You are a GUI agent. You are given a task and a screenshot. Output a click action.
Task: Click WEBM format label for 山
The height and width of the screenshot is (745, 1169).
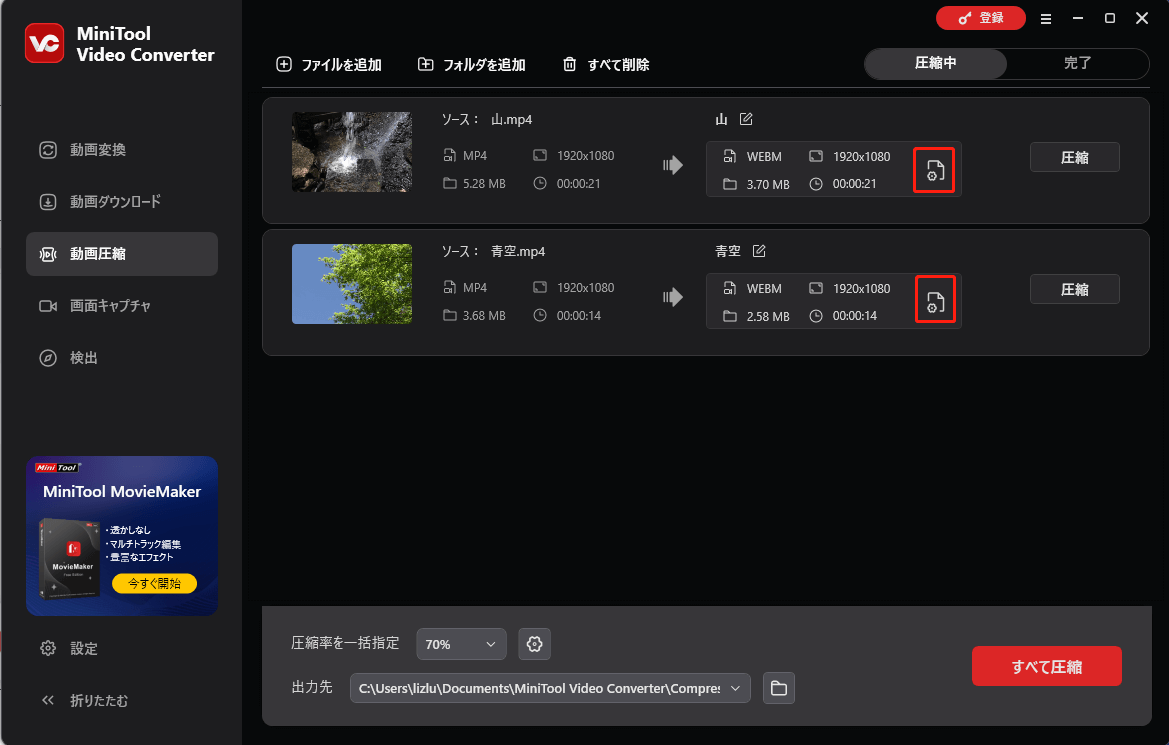pos(764,157)
